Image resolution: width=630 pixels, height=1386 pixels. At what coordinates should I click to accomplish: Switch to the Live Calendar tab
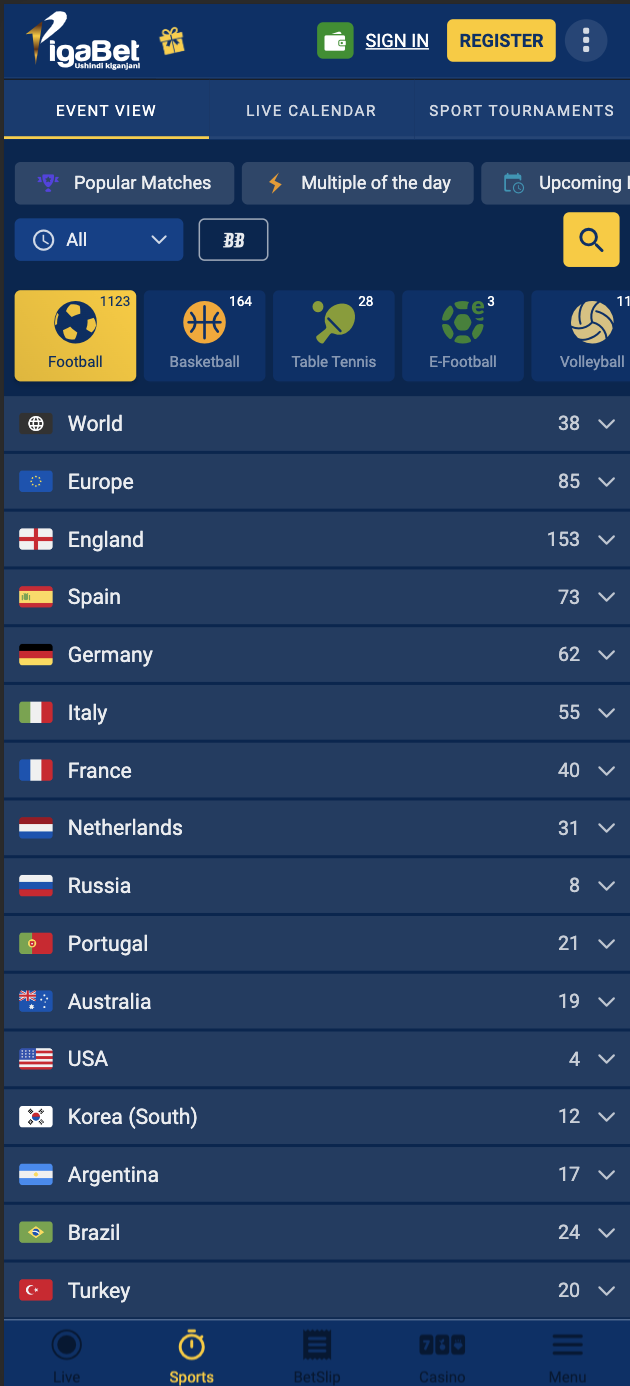point(311,111)
